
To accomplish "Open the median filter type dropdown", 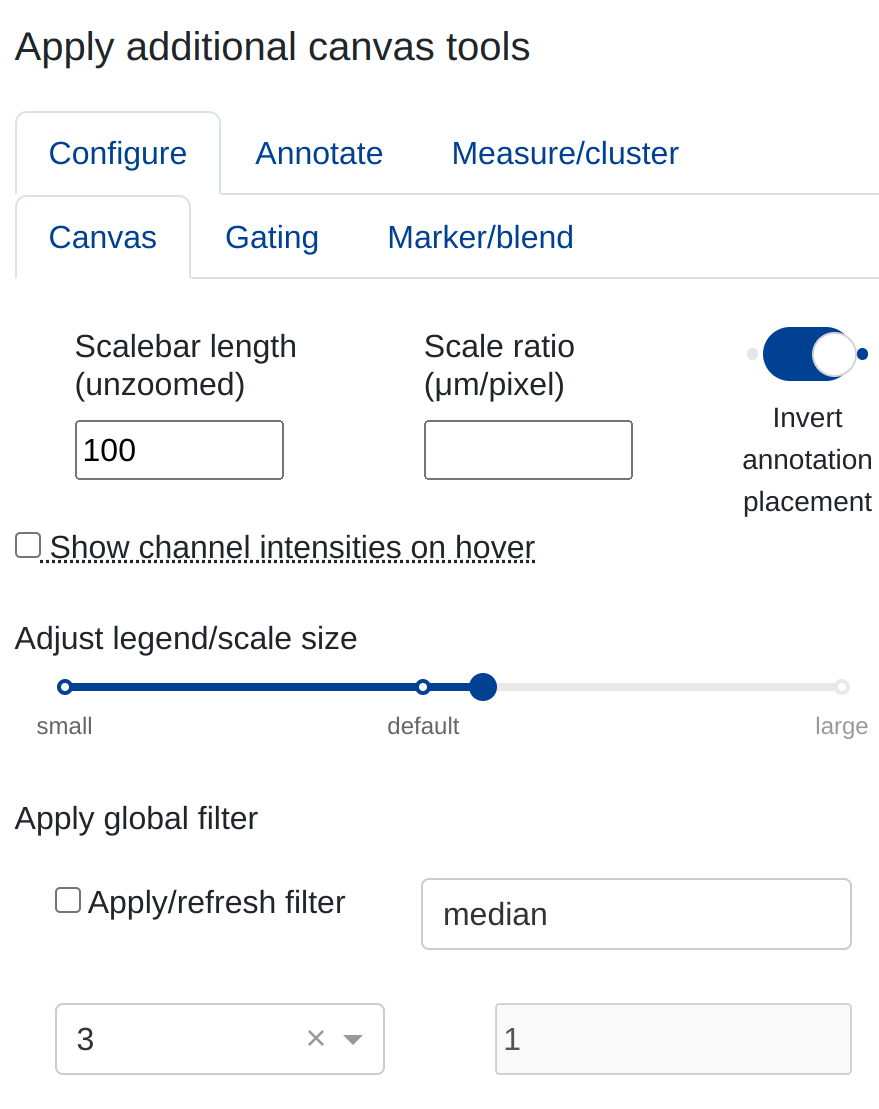I will click(636, 914).
